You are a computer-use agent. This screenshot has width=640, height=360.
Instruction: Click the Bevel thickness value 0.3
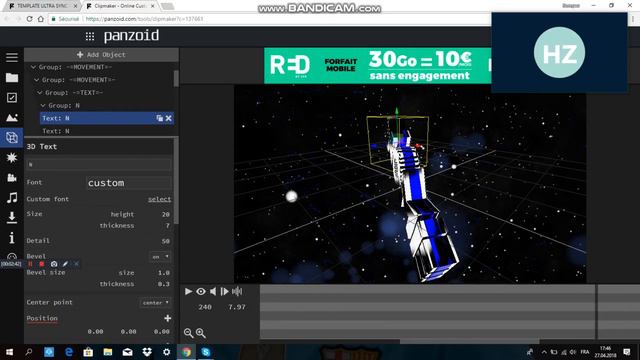point(164,284)
